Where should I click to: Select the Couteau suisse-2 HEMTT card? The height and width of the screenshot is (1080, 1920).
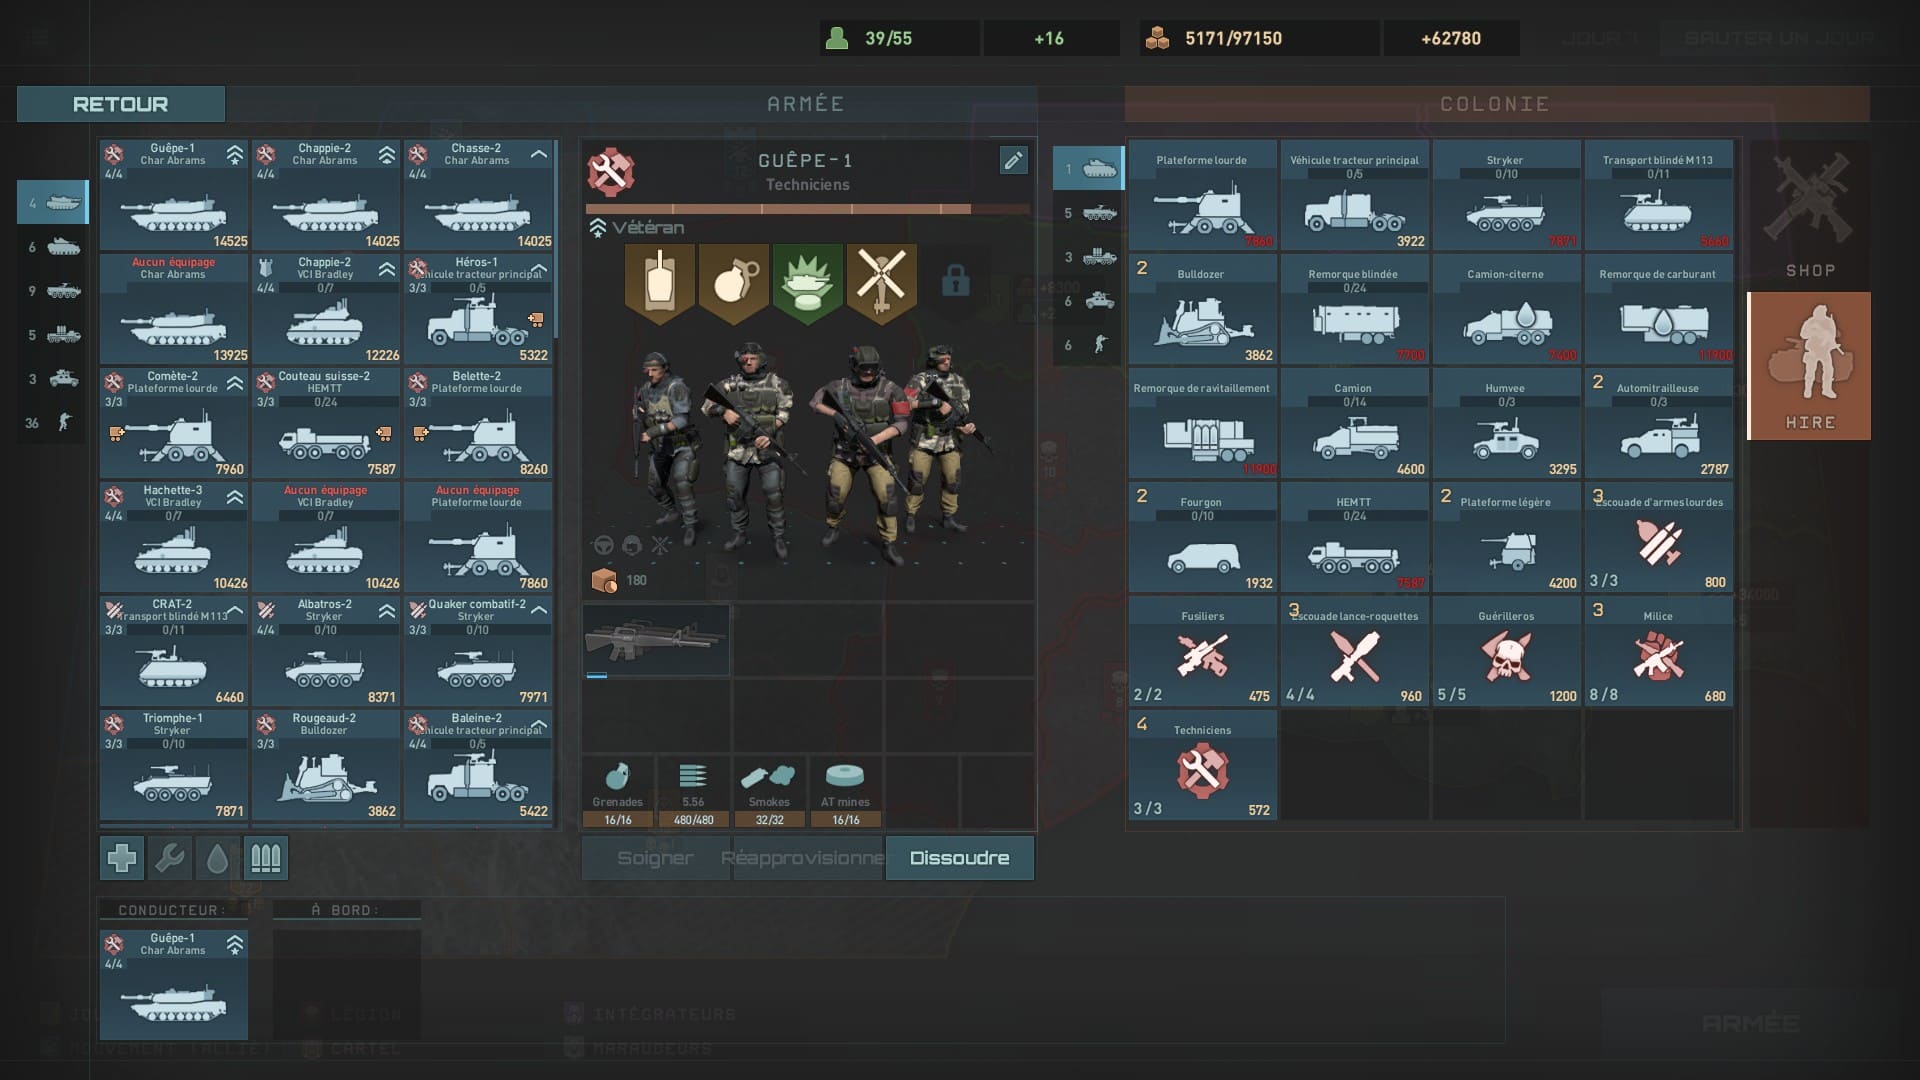(326, 423)
